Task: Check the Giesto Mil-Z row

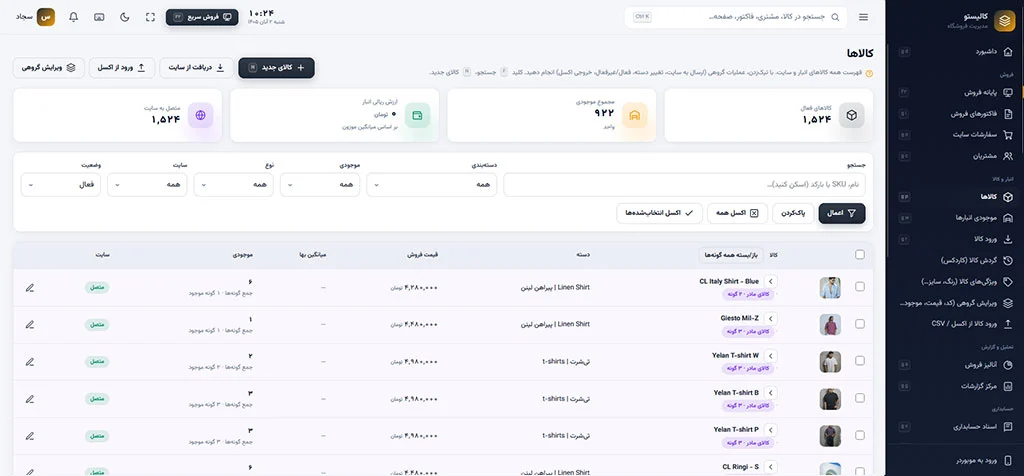Action: (x=859, y=324)
